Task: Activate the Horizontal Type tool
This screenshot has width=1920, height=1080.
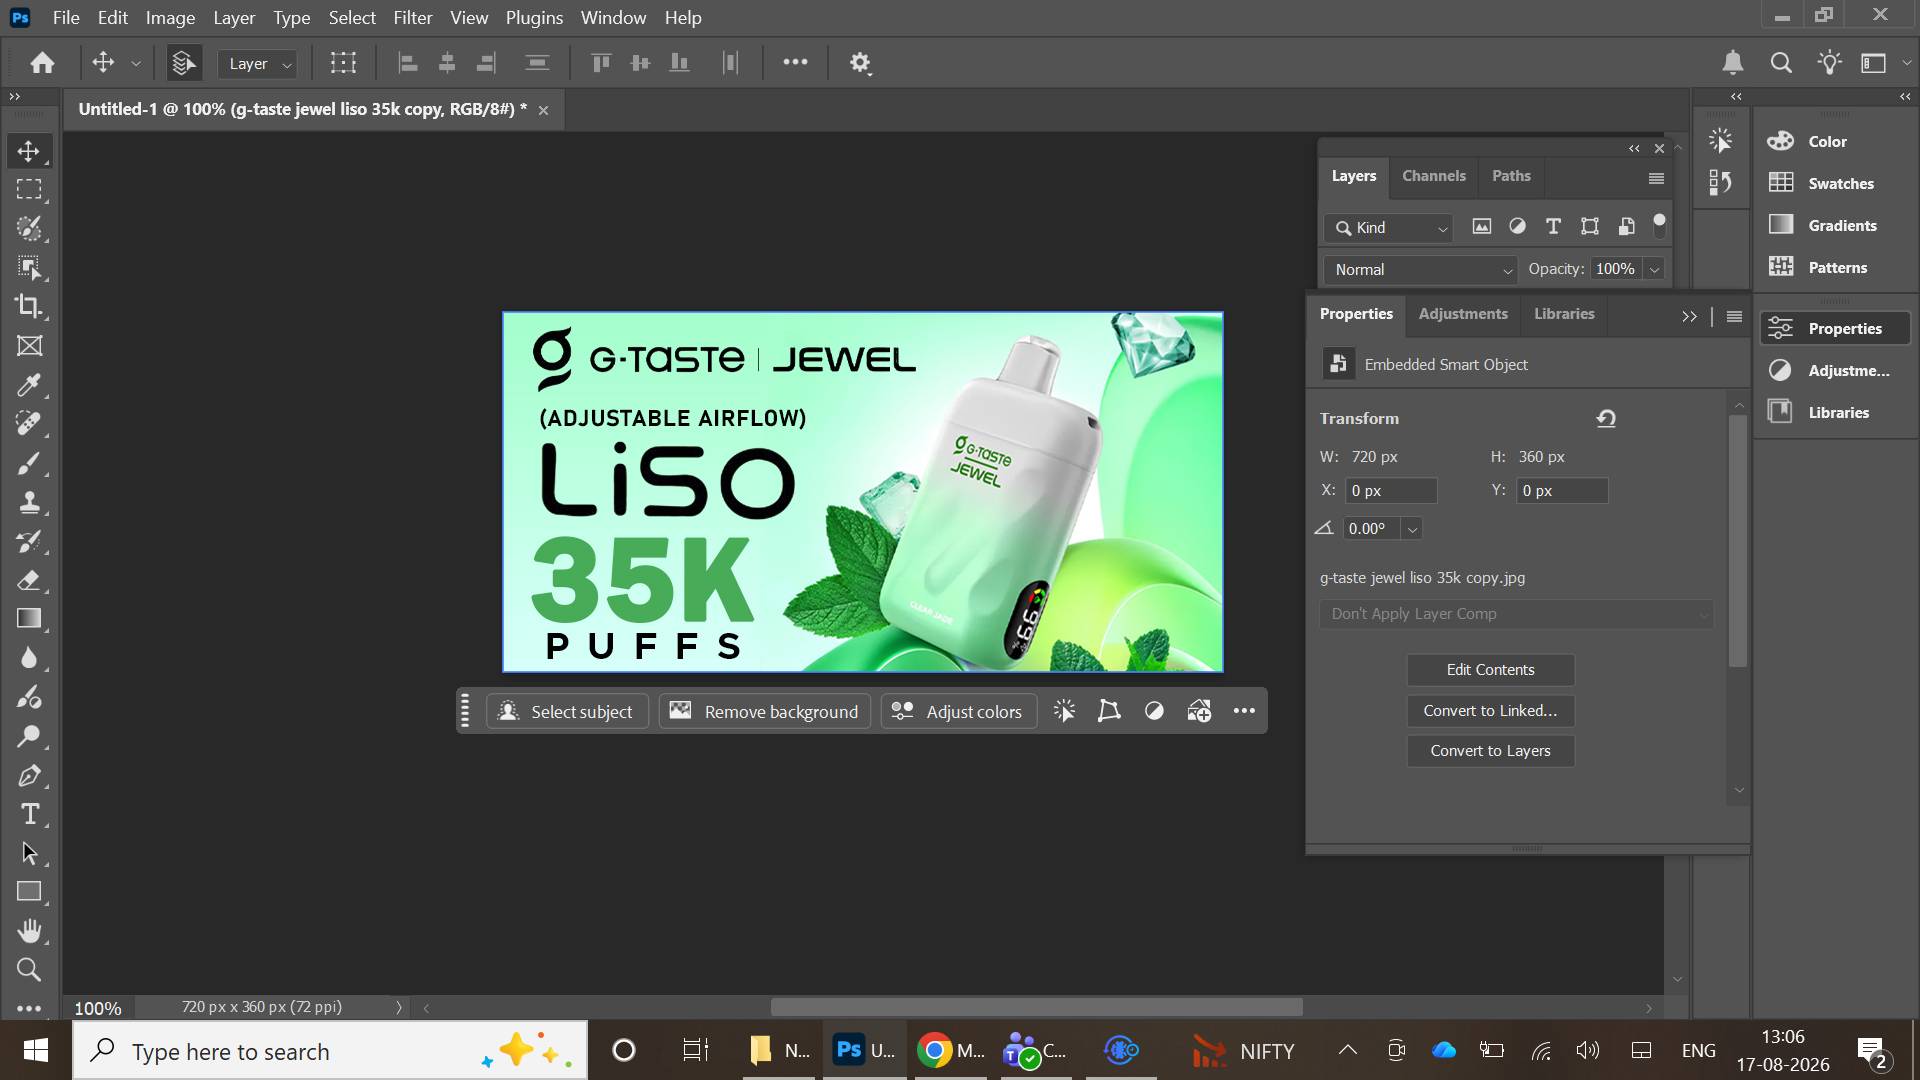Action: 29,814
